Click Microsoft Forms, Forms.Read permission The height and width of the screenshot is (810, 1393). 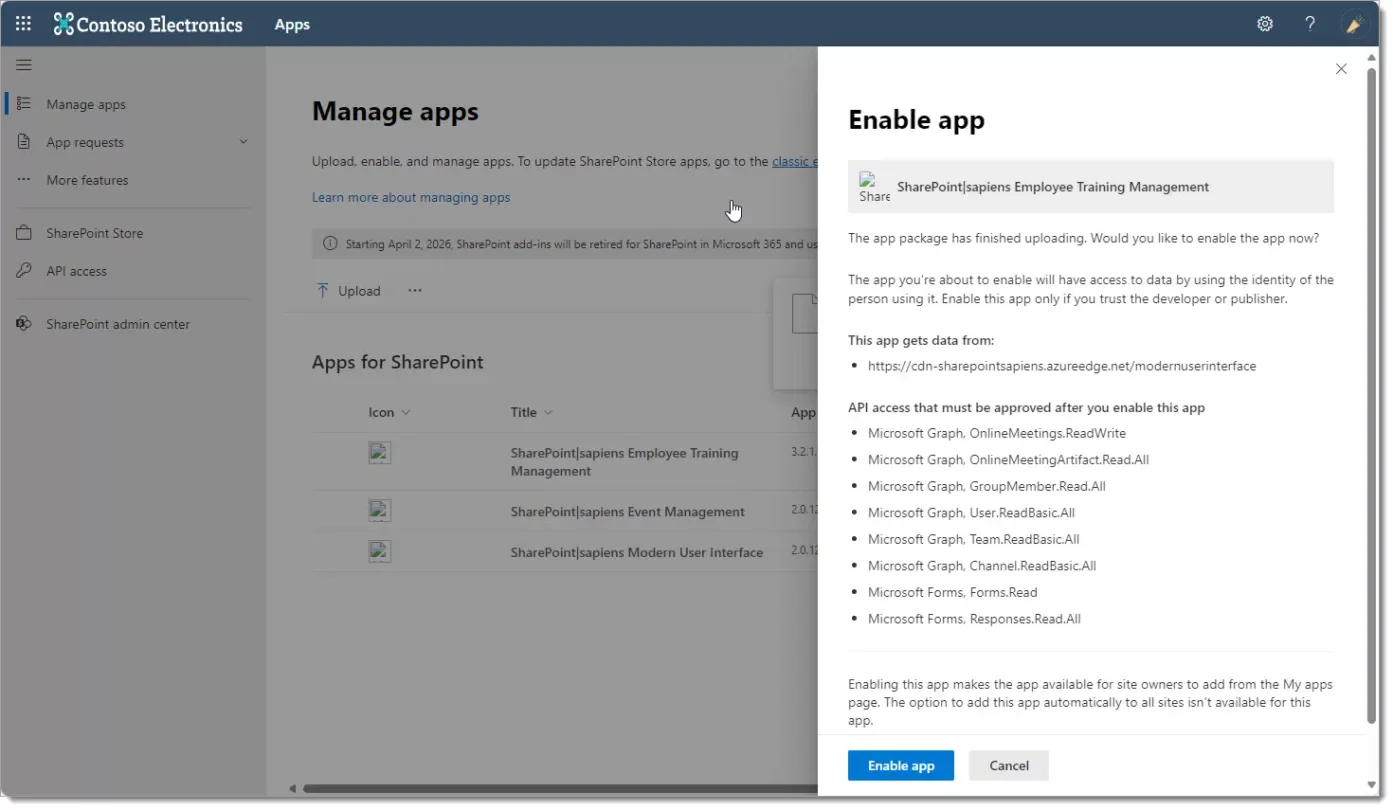point(953,592)
